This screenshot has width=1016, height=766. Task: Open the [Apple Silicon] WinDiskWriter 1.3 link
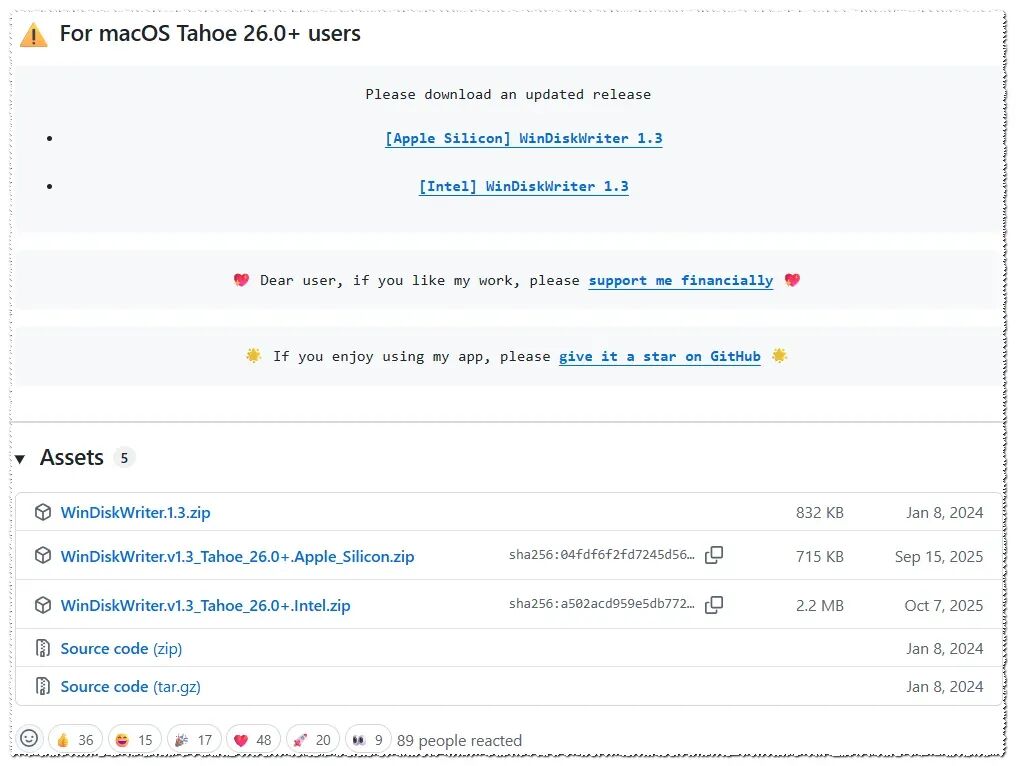(524, 138)
